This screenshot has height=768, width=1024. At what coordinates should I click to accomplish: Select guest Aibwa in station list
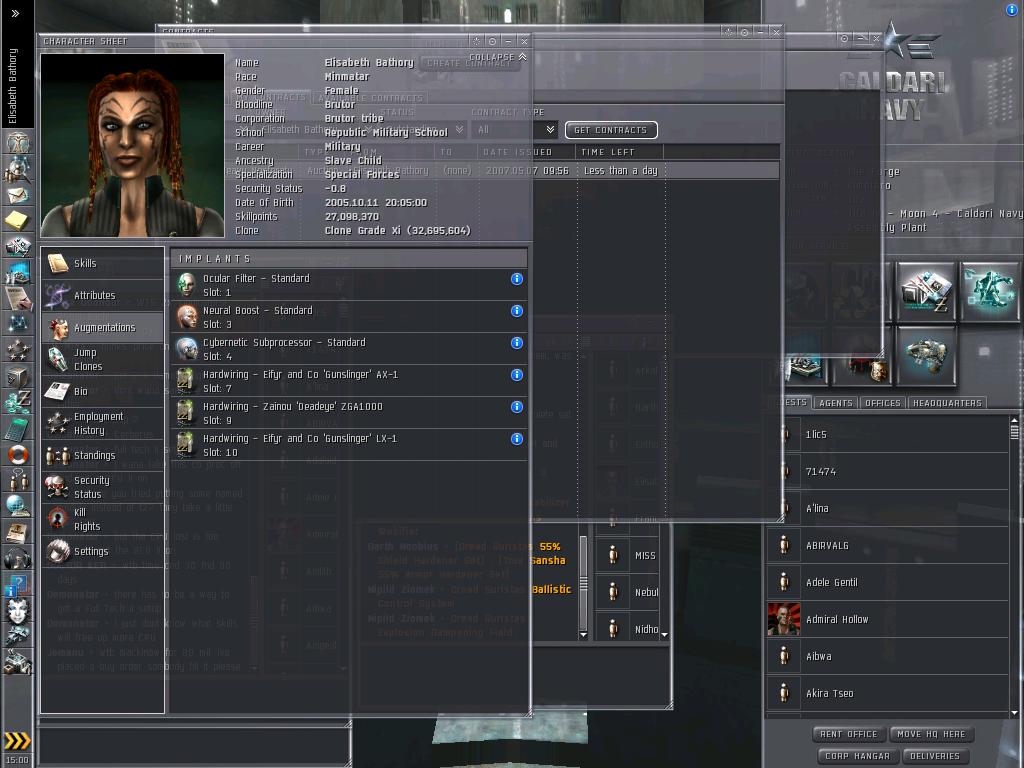pos(887,656)
